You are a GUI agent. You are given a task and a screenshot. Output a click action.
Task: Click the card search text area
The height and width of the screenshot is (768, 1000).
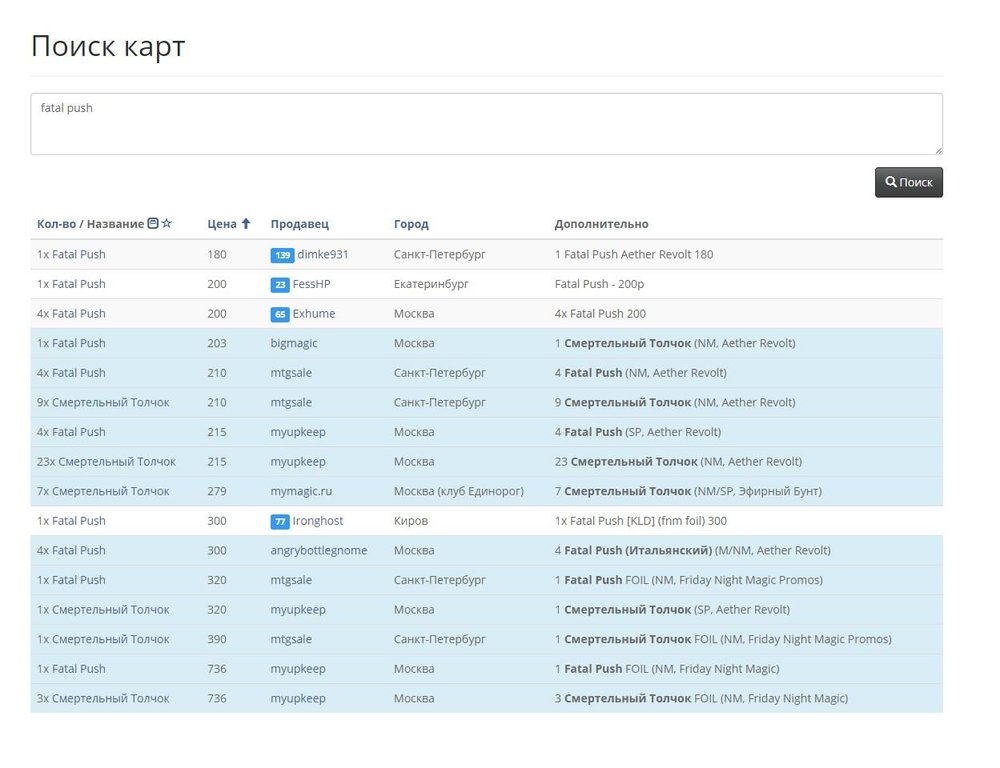pyautogui.click(x=486, y=124)
